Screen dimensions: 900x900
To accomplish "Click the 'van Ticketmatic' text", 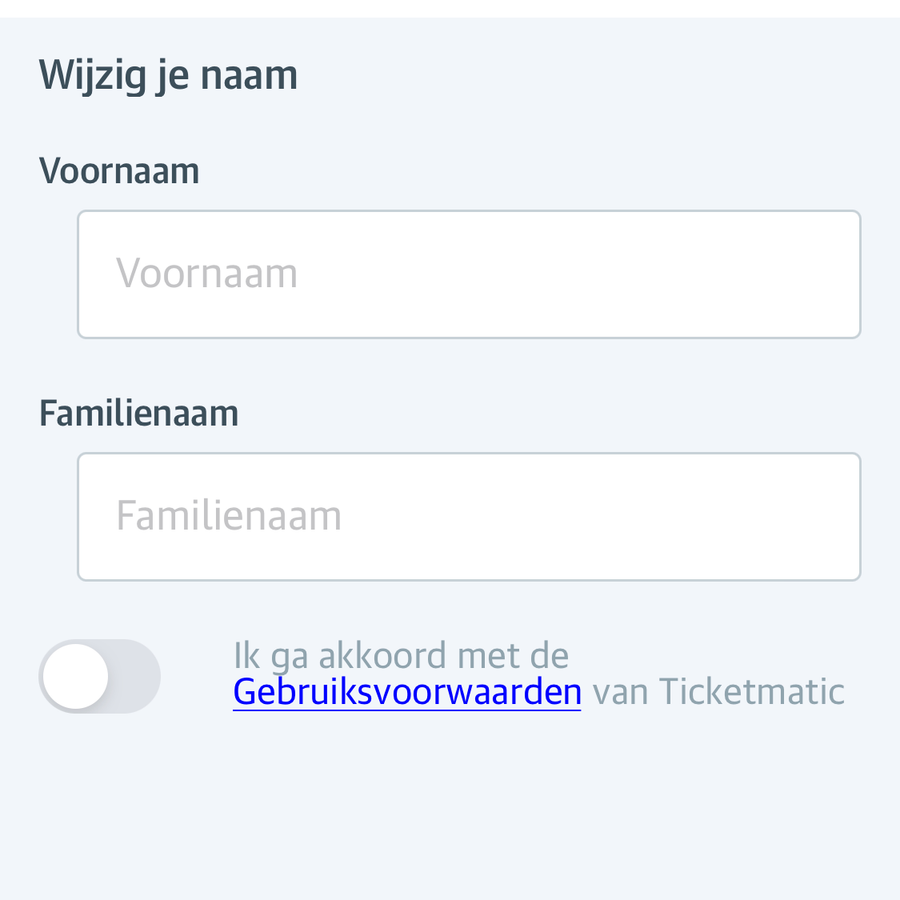I will 718,692.
